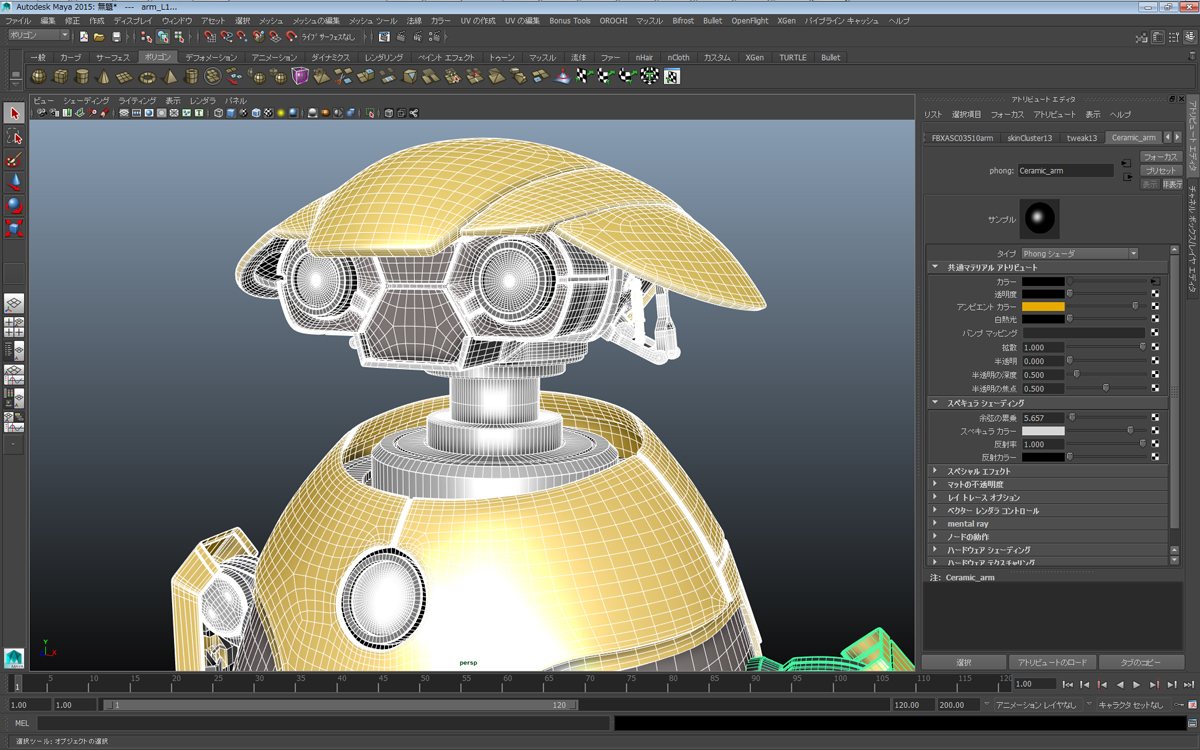1200x750 pixels.
Task: Toggle the checker map button for バンプ マッピング
Action: pyautogui.click(x=1155, y=333)
